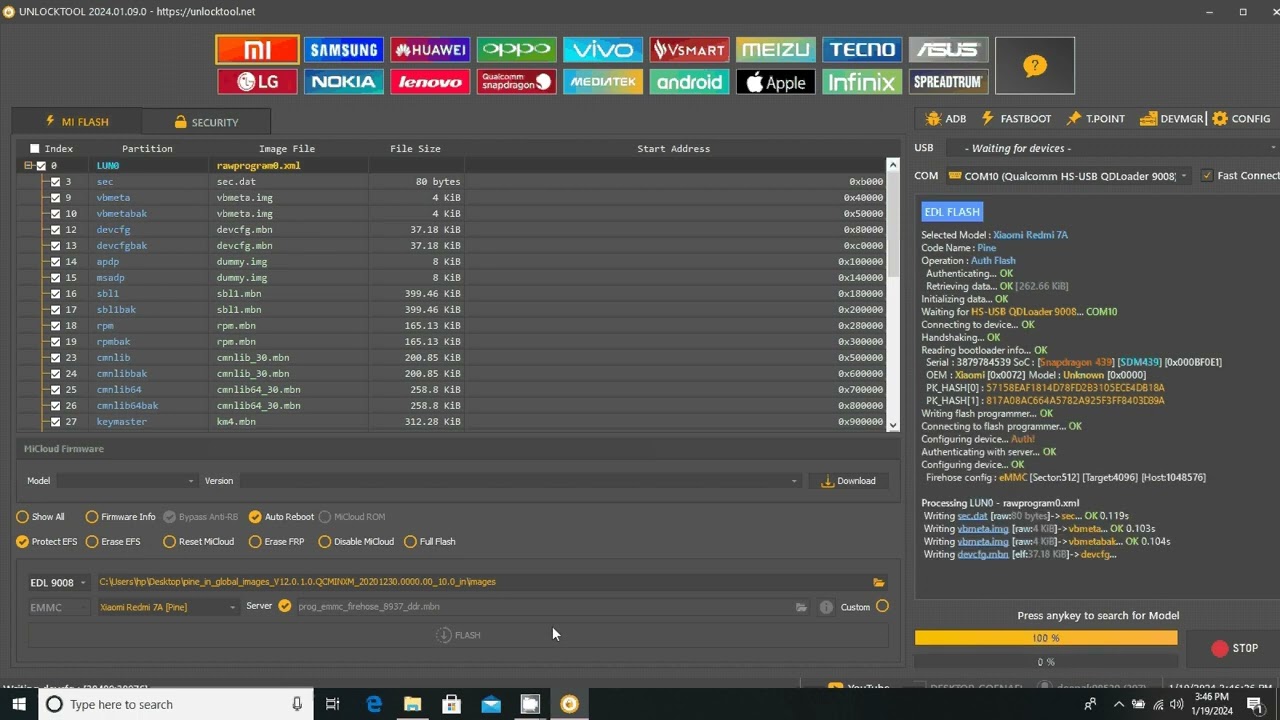Toggle the Auto Reboot option
1280x720 pixels.
click(255, 517)
